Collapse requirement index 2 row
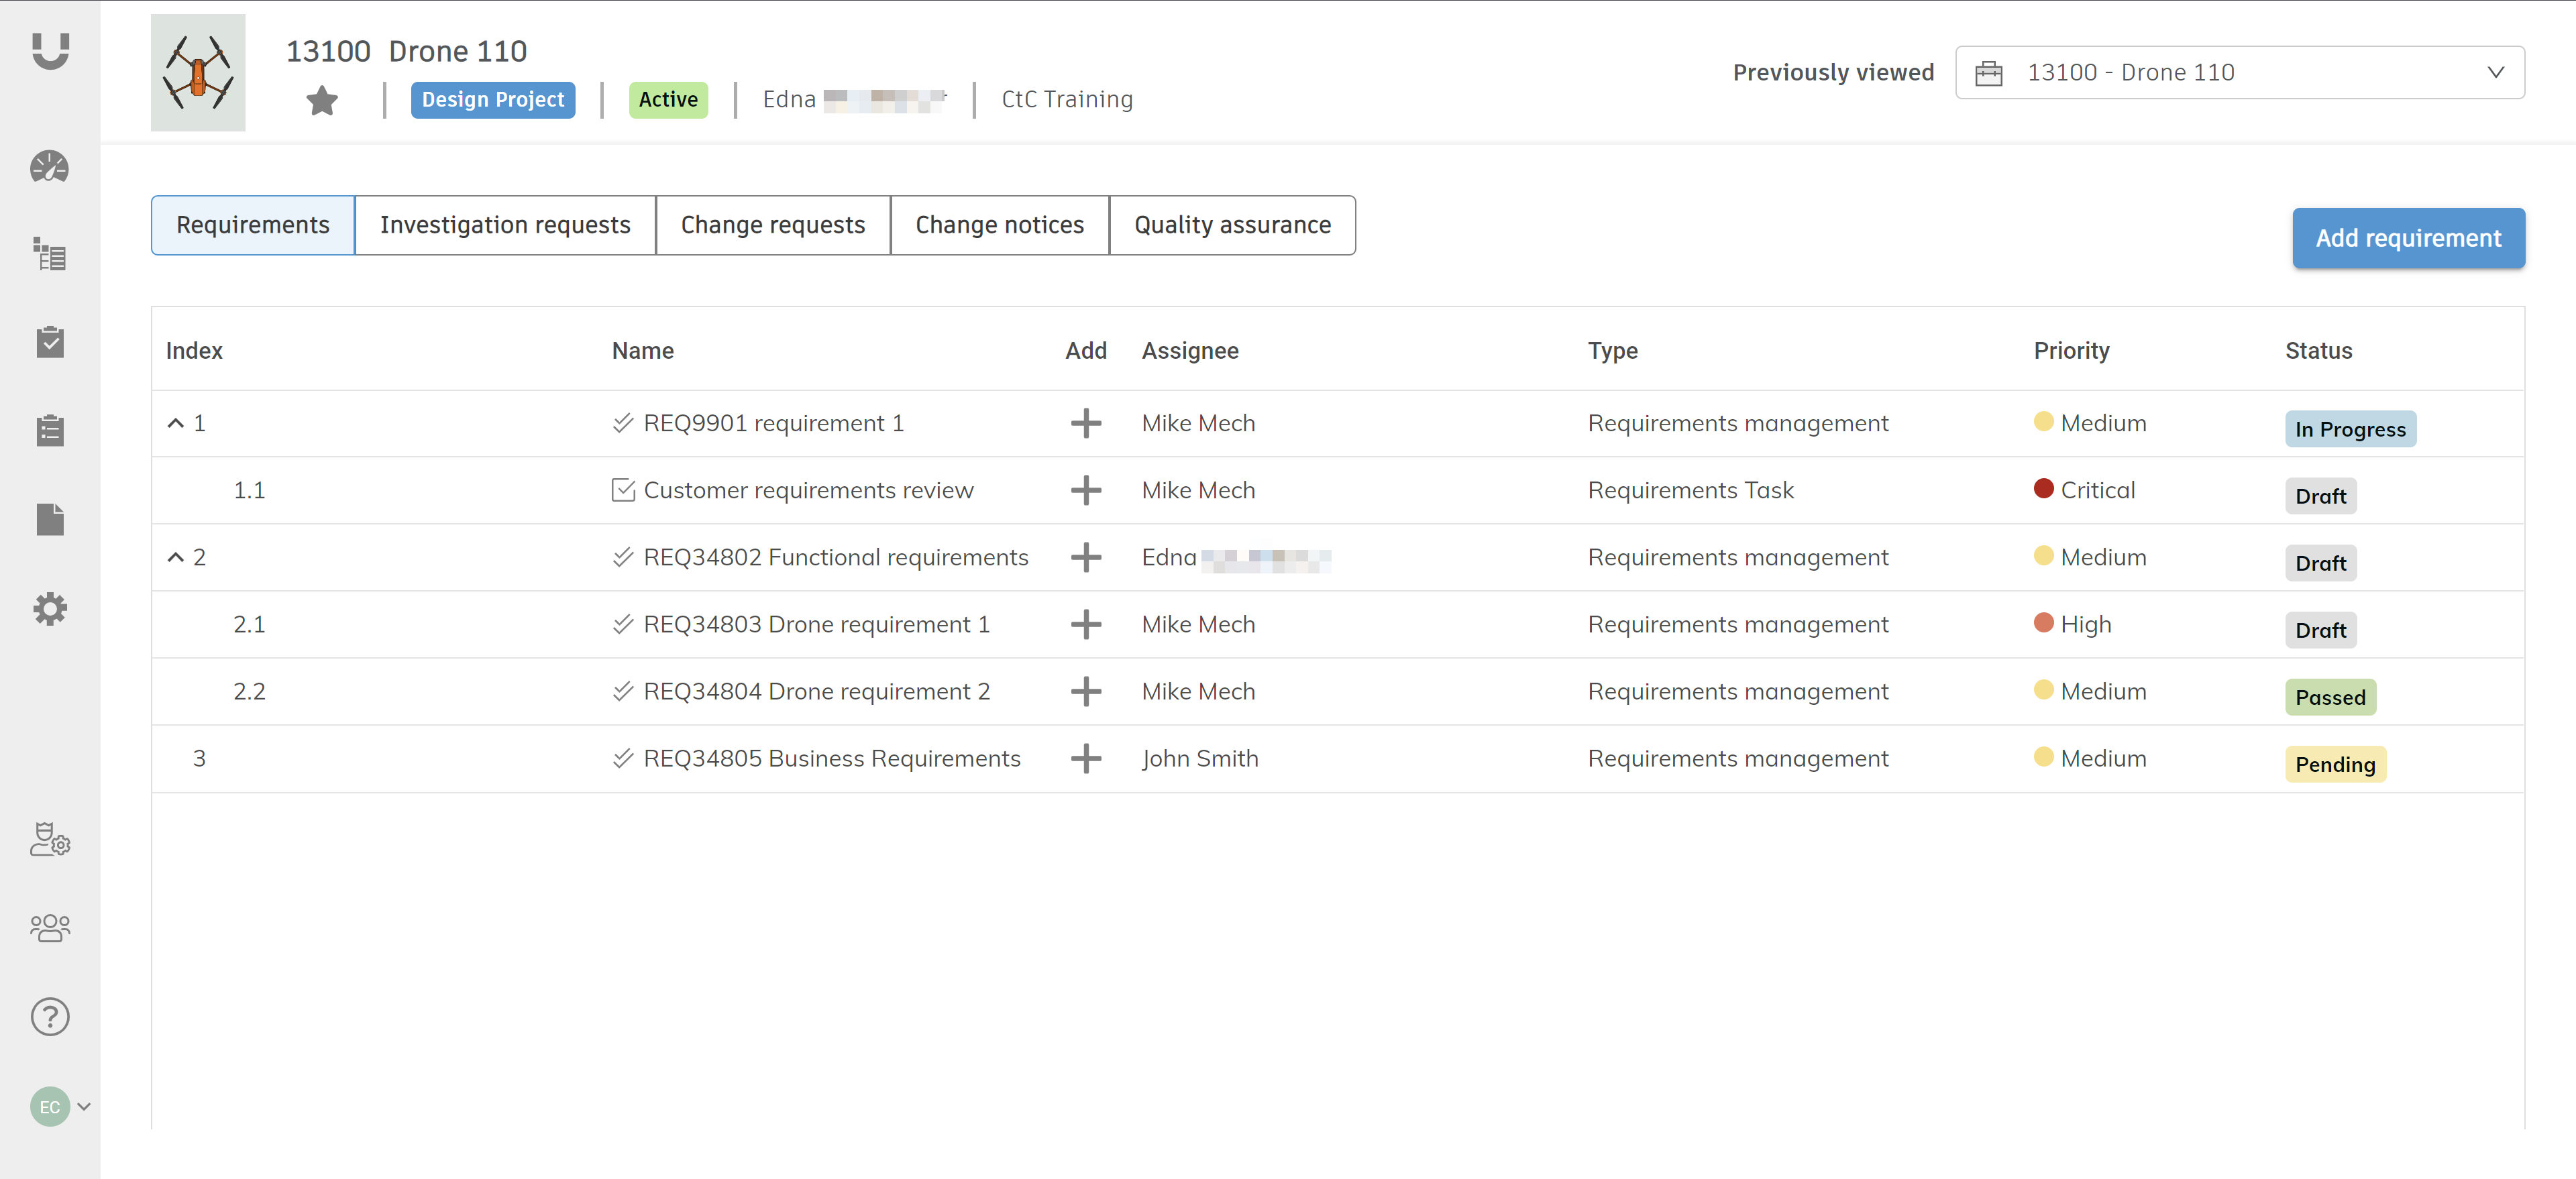Screen dimensions: 2576x1179 (175, 557)
